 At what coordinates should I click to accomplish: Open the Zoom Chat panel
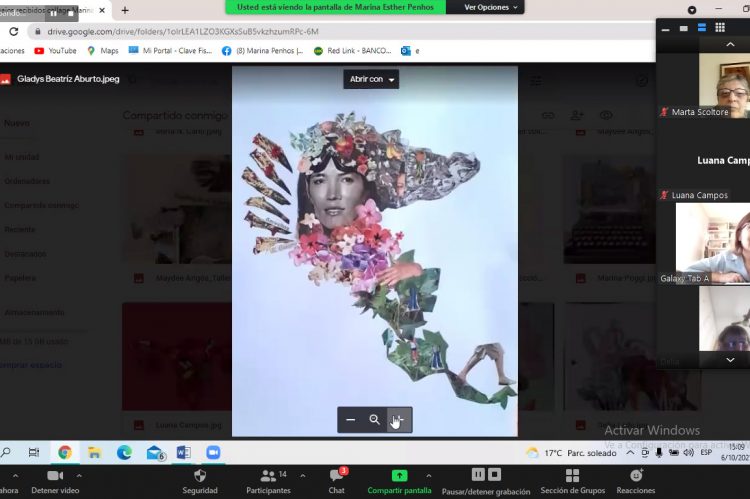(337, 481)
